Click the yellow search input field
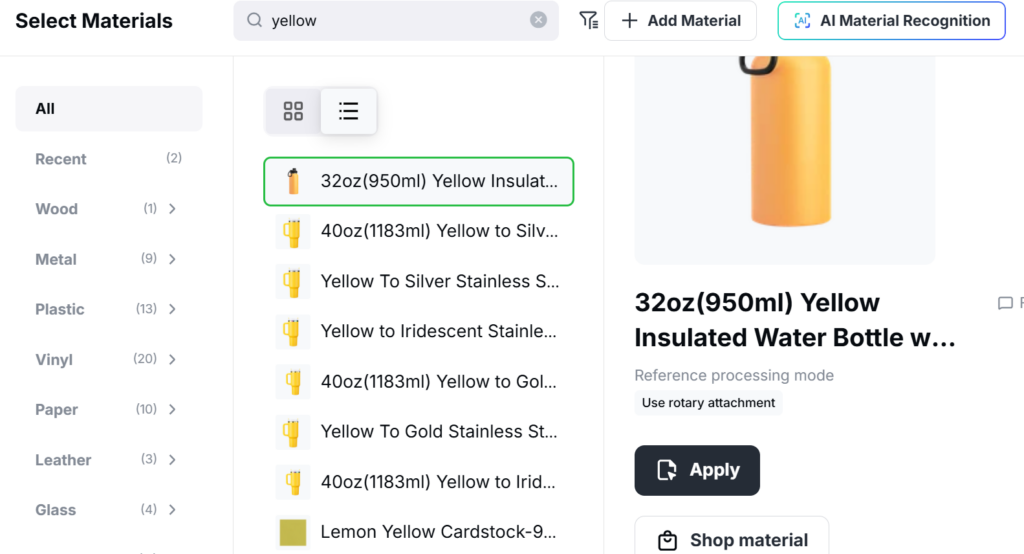The image size is (1024, 554). click(x=396, y=20)
